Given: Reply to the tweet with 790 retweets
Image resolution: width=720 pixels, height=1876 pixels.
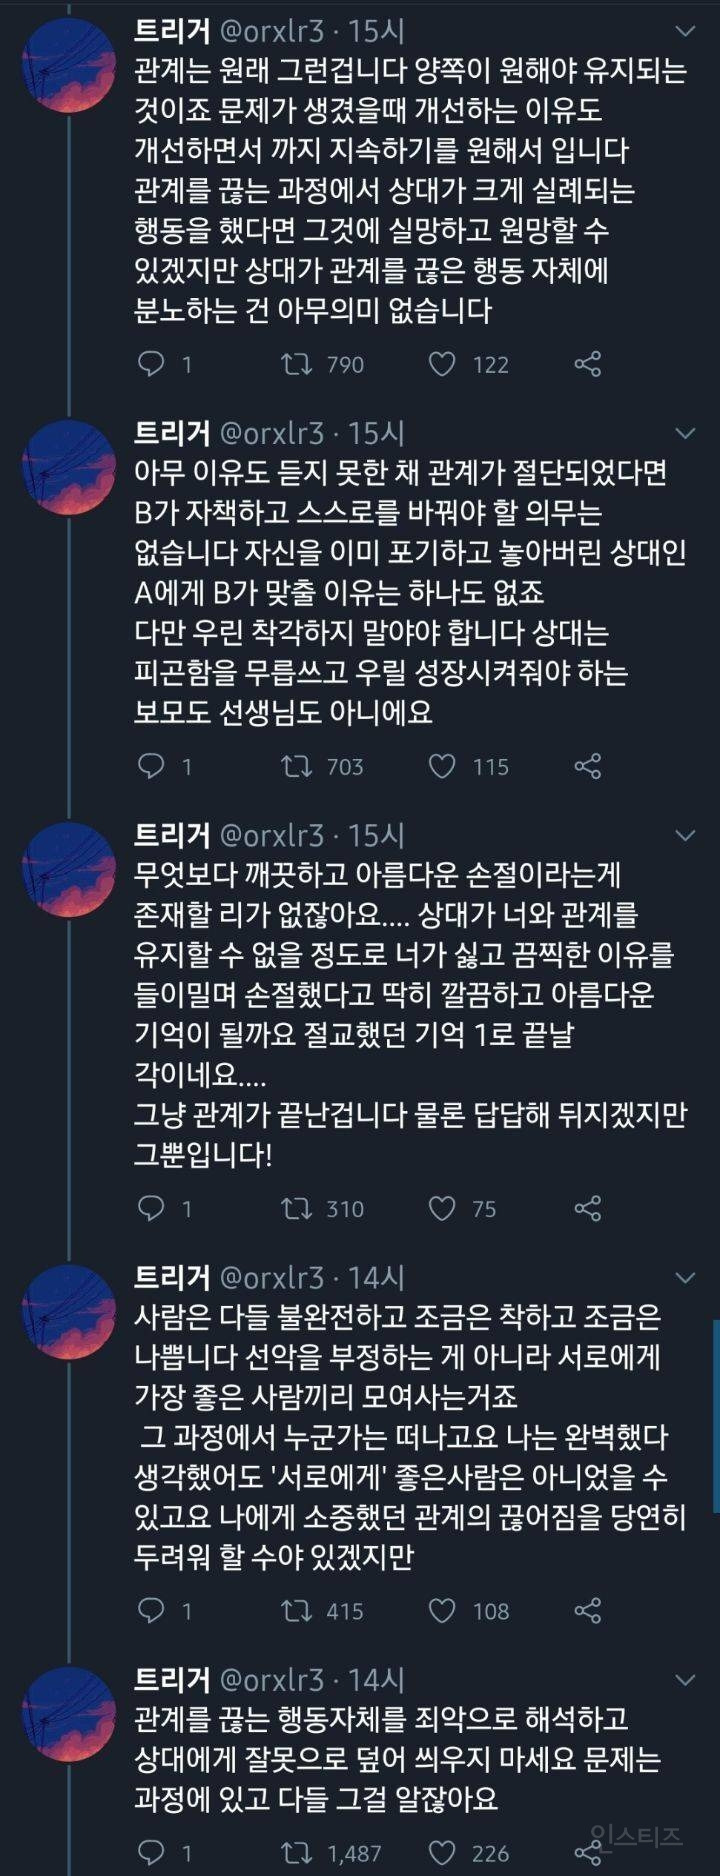Looking at the screenshot, I should pos(151,364).
